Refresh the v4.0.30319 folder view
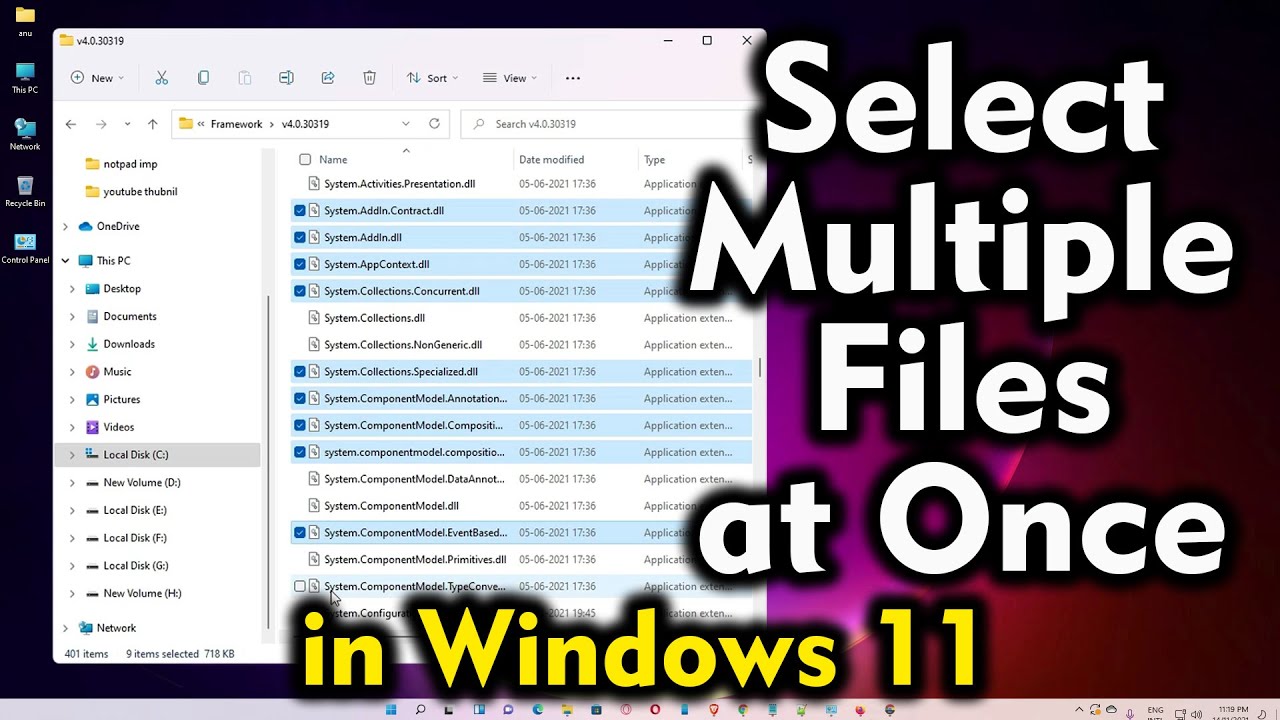Image resolution: width=1280 pixels, height=720 pixels. pyautogui.click(x=434, y=124)
